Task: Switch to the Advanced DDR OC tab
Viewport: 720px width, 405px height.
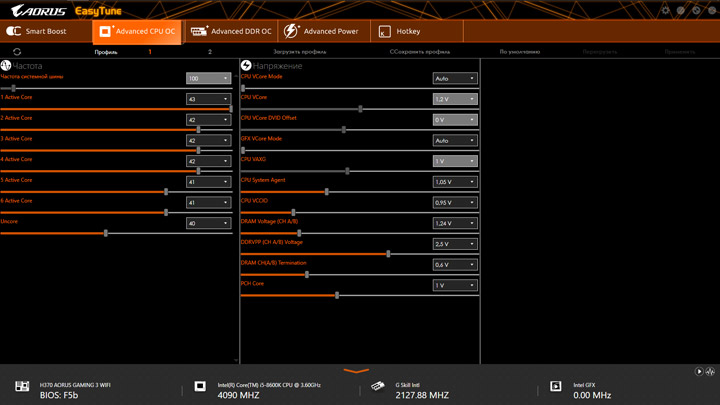Action: (231, 32)
